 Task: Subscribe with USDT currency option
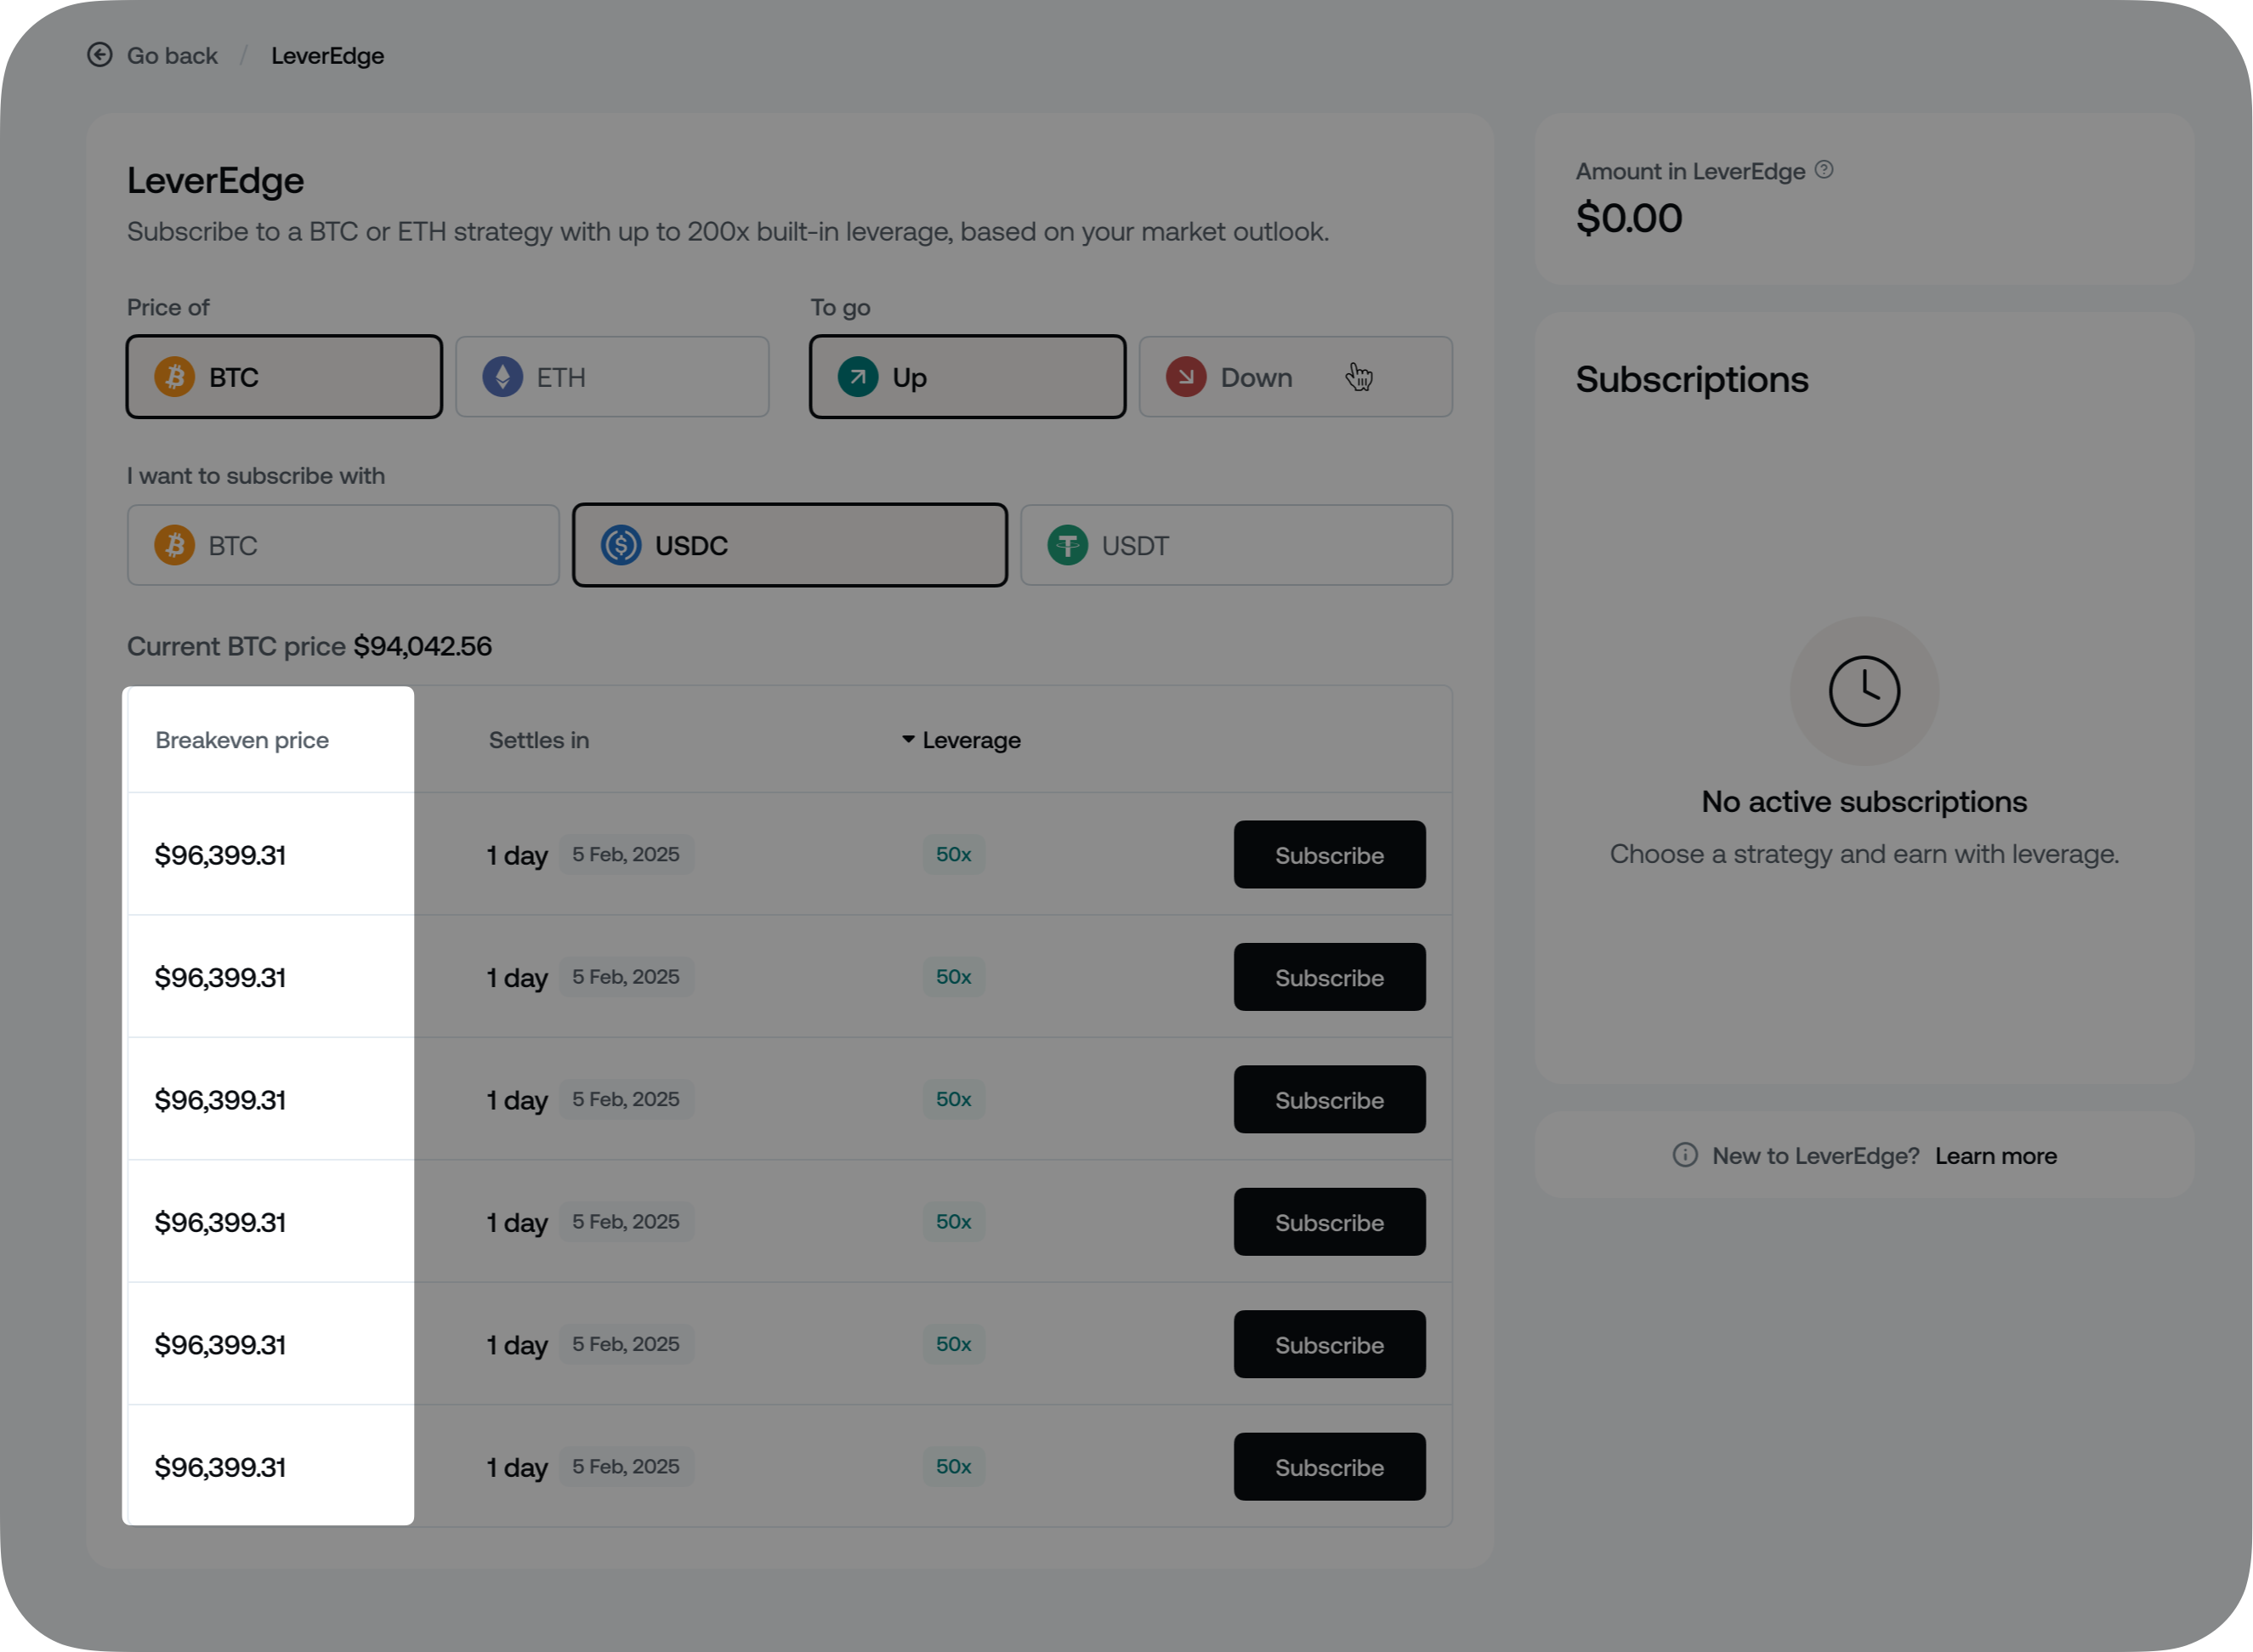point(1236,546)
